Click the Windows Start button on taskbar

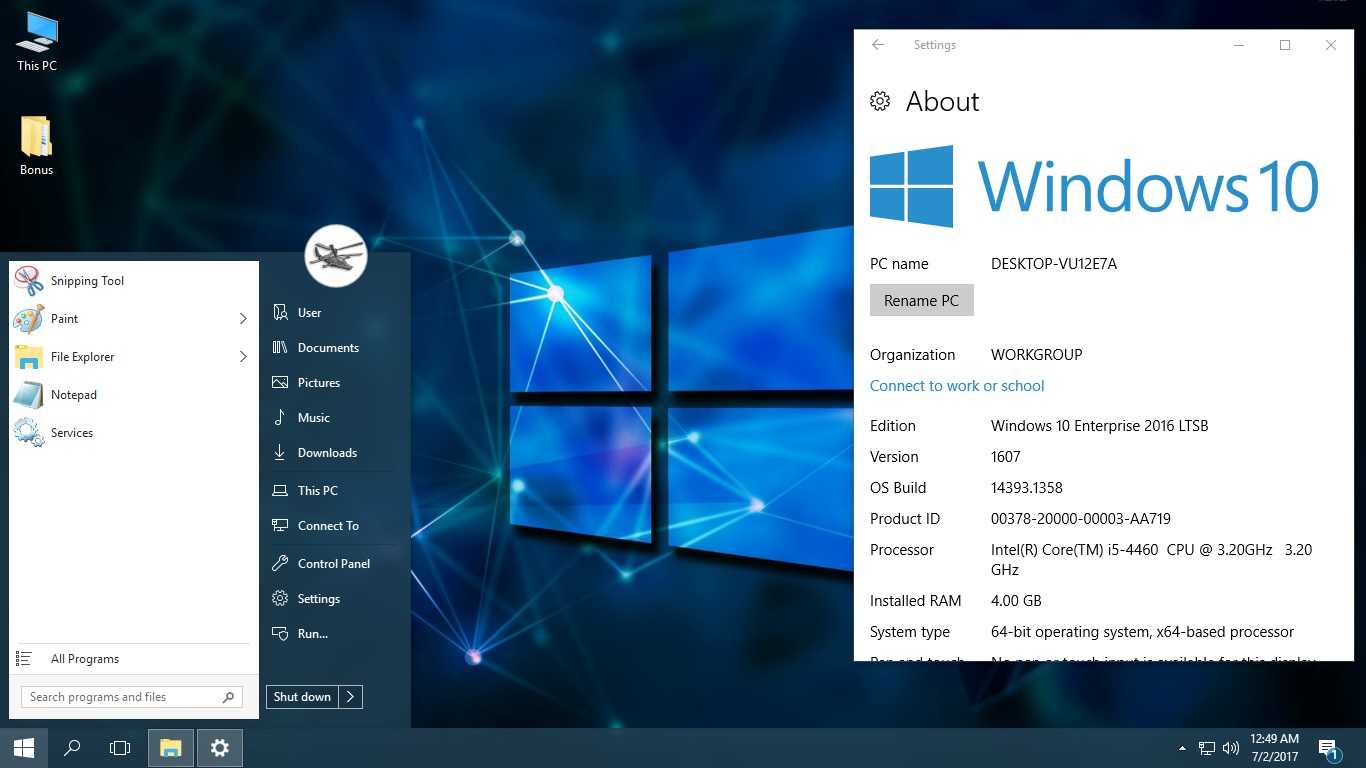pos(24,748)
